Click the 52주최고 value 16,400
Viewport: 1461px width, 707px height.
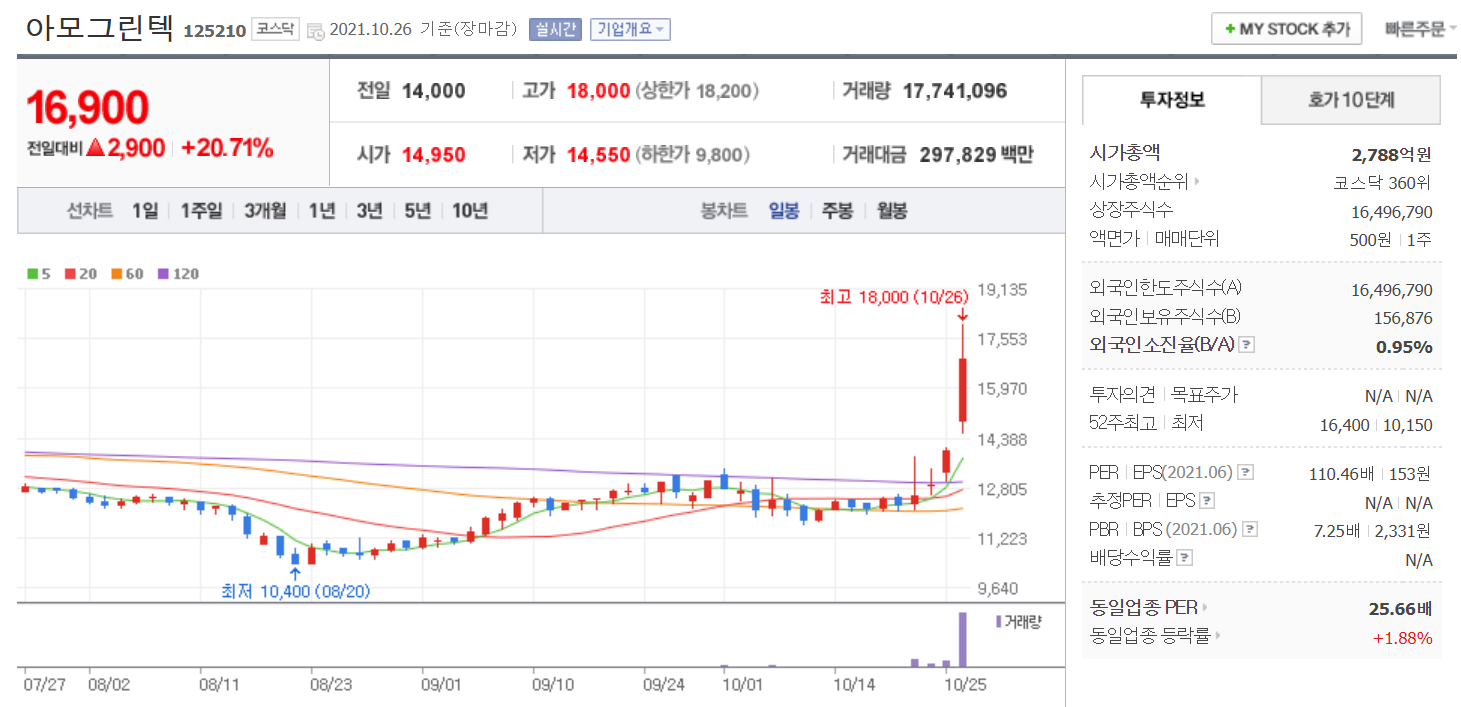(1345, 425)
